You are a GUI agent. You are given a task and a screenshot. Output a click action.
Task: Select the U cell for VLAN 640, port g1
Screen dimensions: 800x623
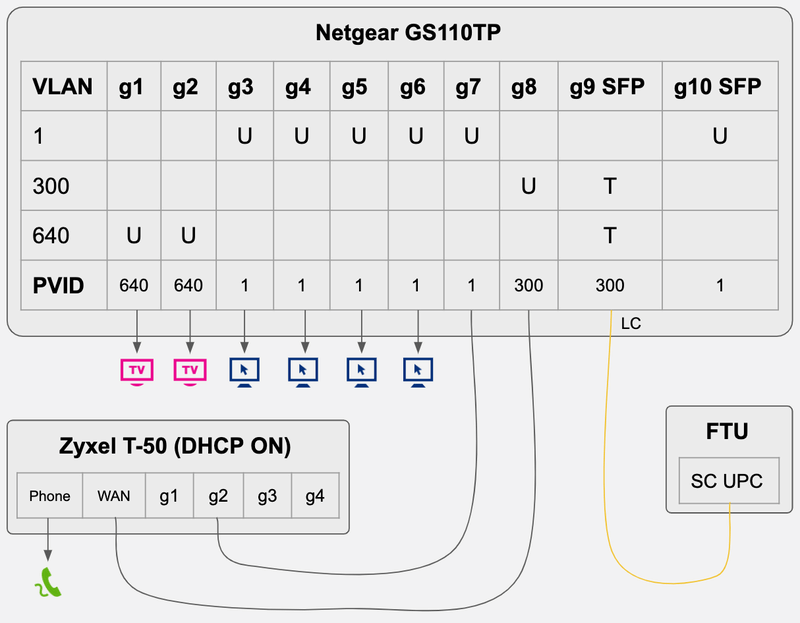(x=134, y=235)
